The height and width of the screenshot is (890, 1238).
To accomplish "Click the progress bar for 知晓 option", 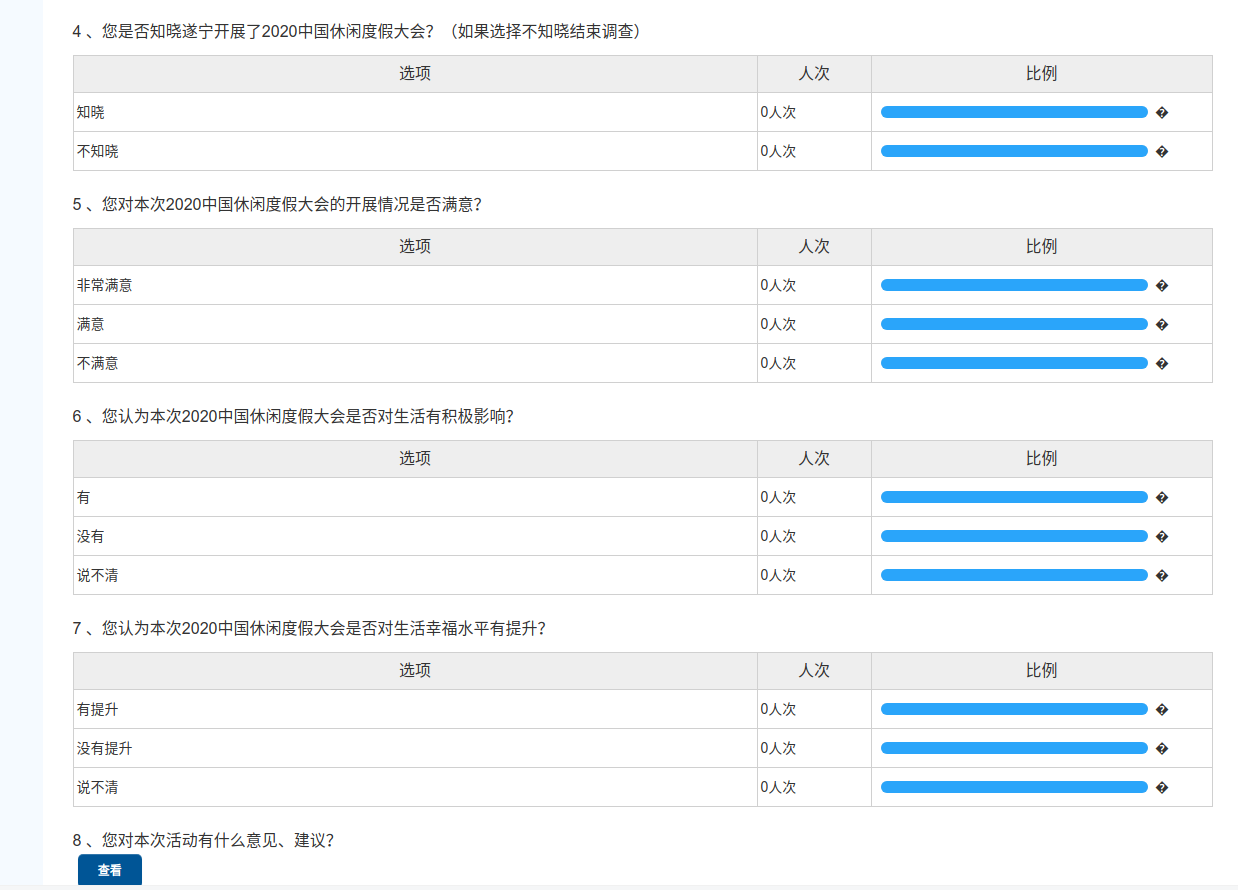I will [x=1014, y=112].
